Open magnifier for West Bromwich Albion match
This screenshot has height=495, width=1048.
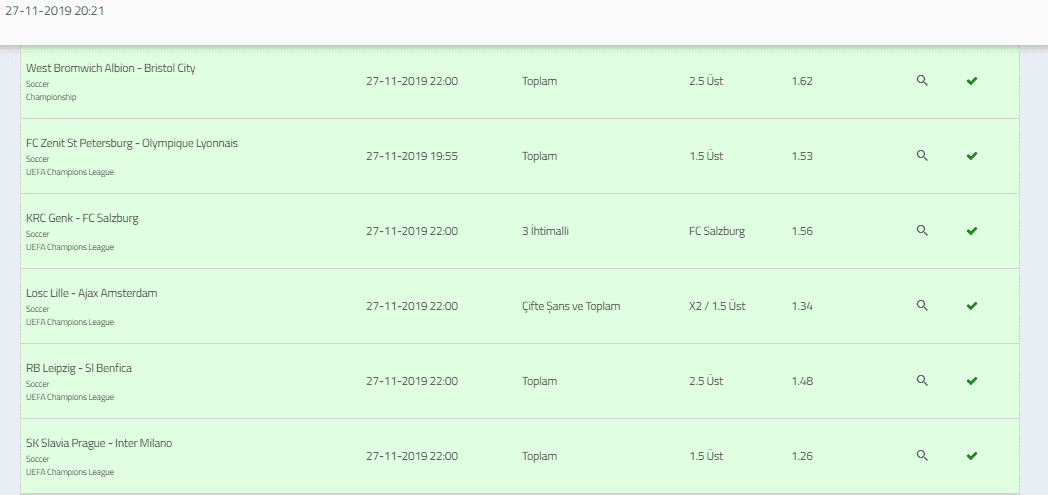point(922,81)
